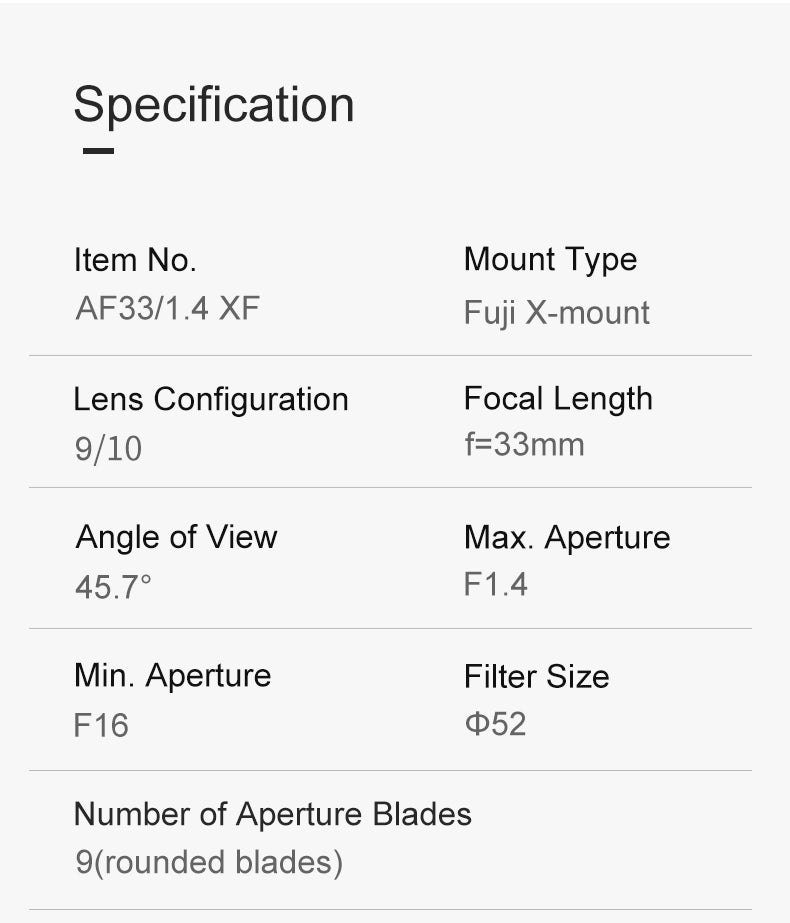Image resolution: width=790 pixels, height=923 pixels.
Task: Select the Mount Type label
Action: click(x=550, y=260)
